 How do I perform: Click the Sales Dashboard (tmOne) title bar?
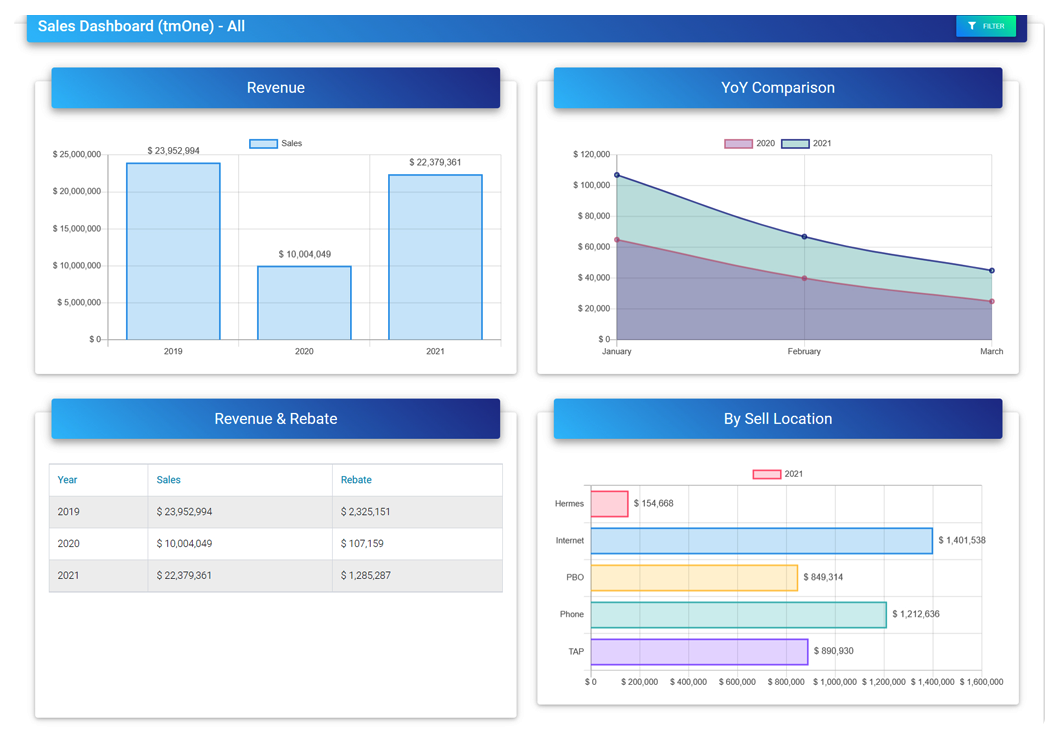[x=140, y=26]
